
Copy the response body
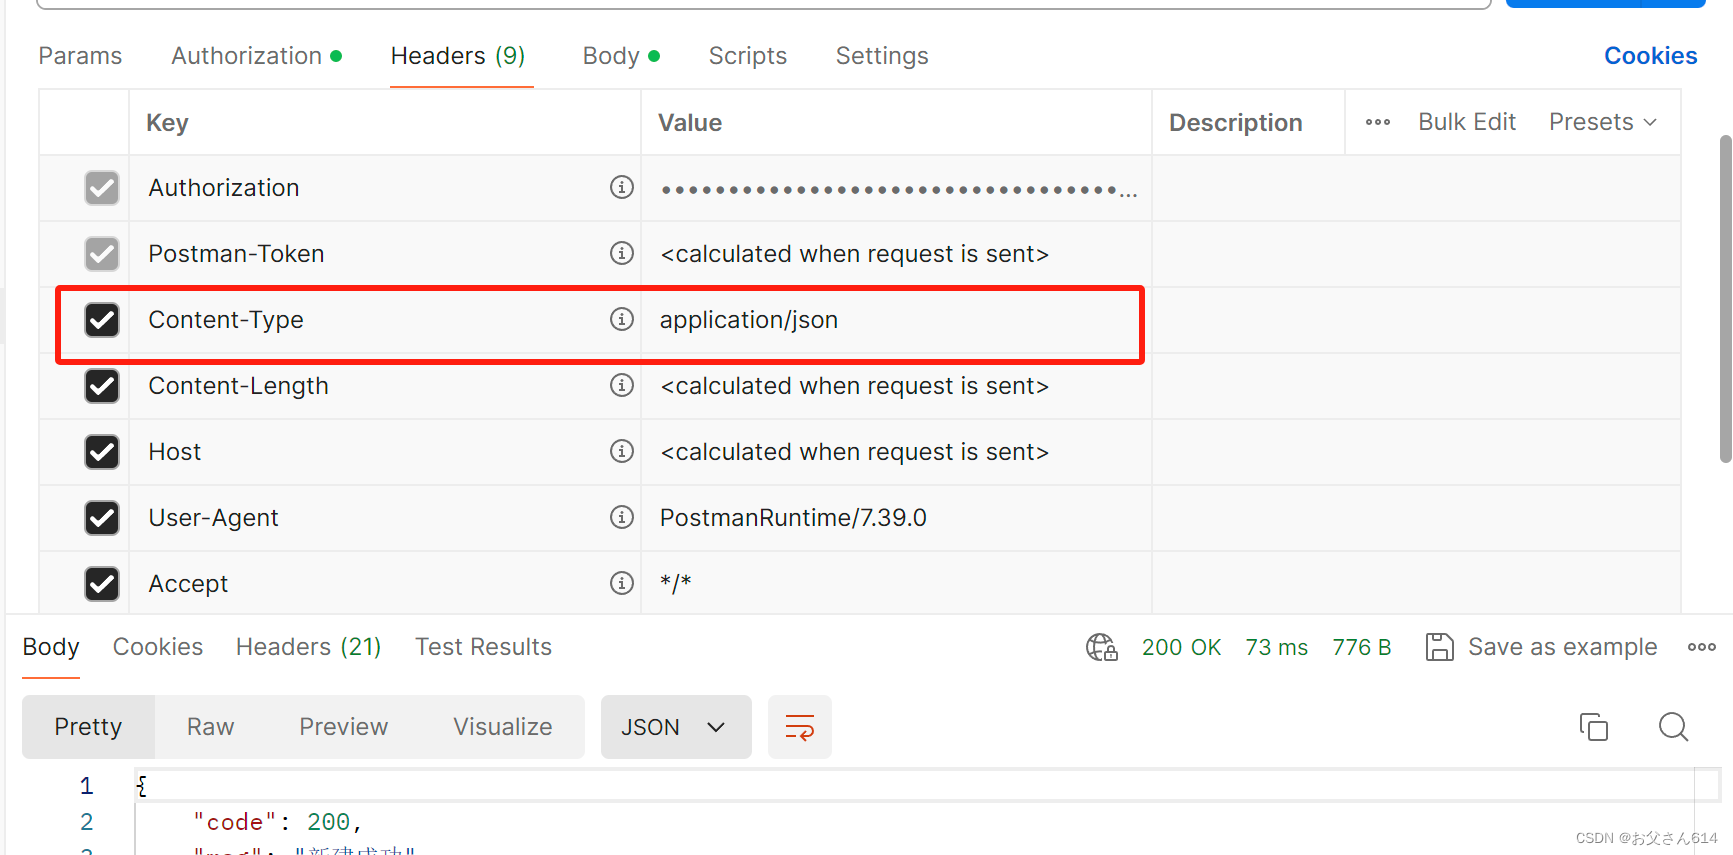point(1594,727)
